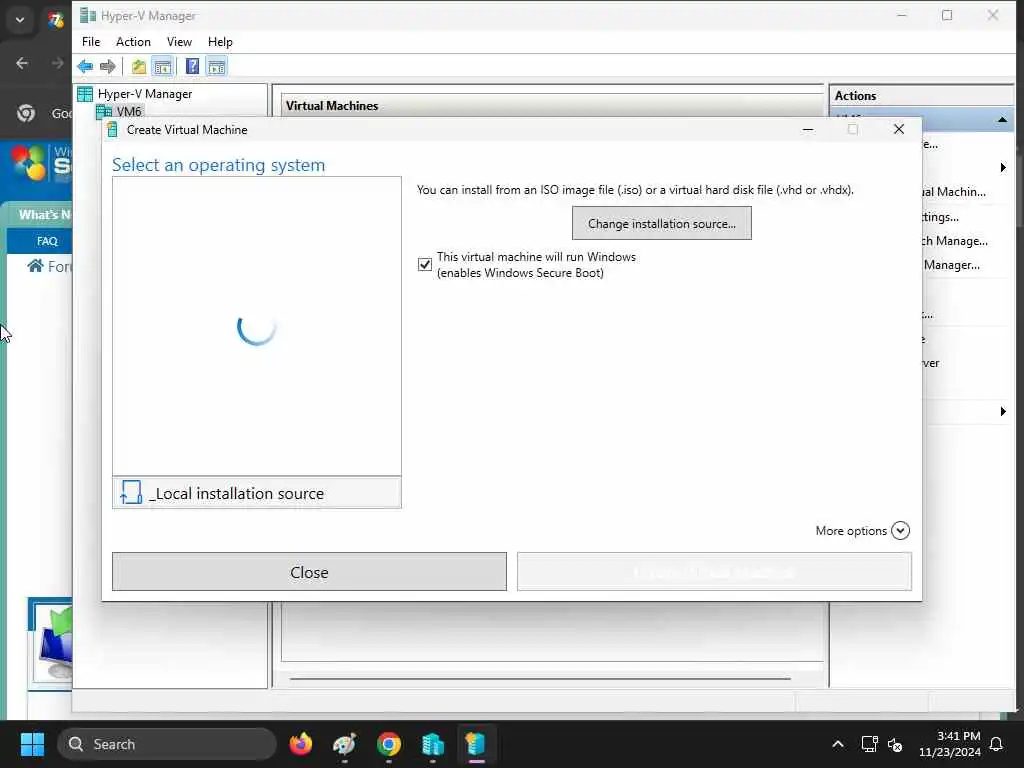Click the horizontal scrollbar in Virtual Machines pane
The height and width of the screenshot is (768, 1024).
click(540, 679)
